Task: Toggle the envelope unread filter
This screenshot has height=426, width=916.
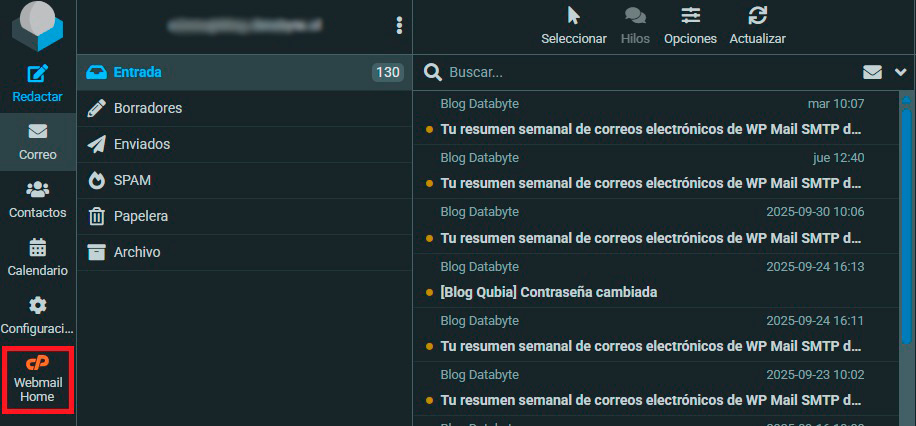Action: [872, 72]
